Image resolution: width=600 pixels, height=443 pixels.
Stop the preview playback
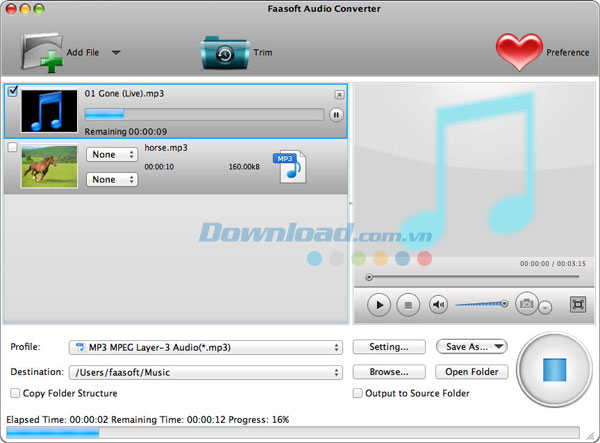[x=408, y=305]
